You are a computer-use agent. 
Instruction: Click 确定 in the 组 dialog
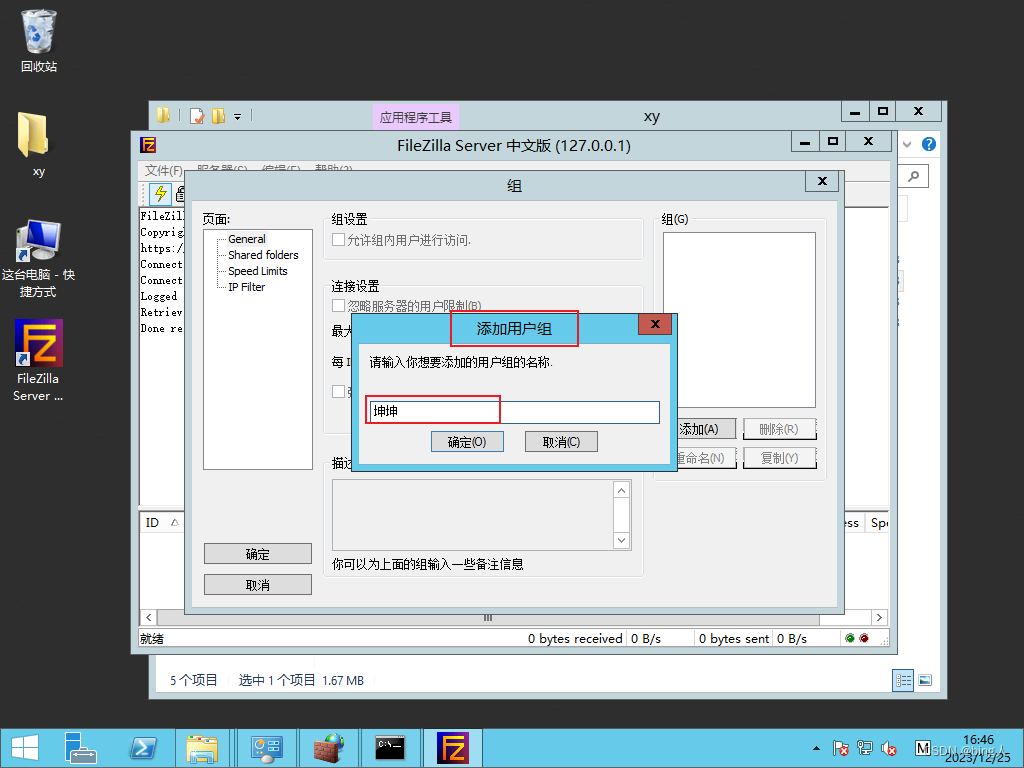click(x=257, y=554)
